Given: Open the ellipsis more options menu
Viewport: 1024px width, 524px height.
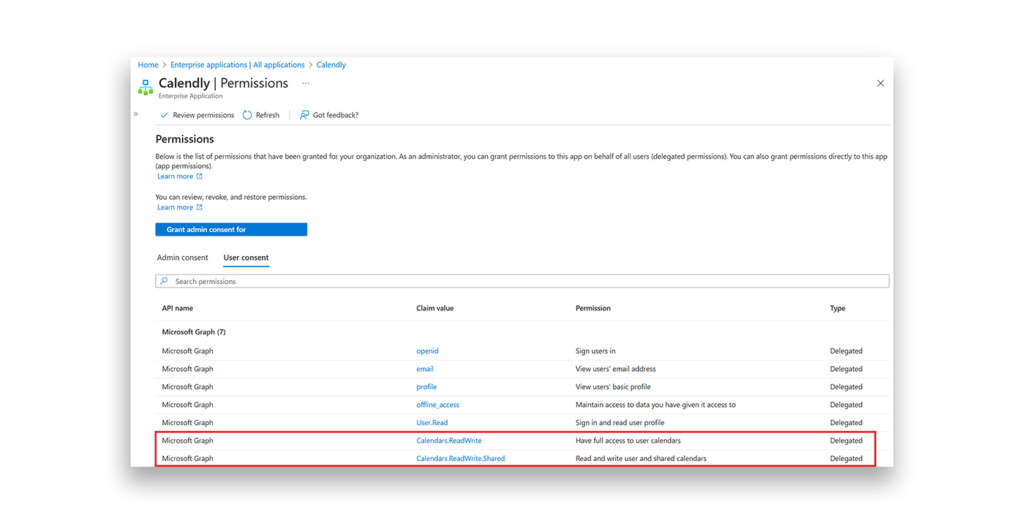Looking at the screenshot, I should coord(306,83).
